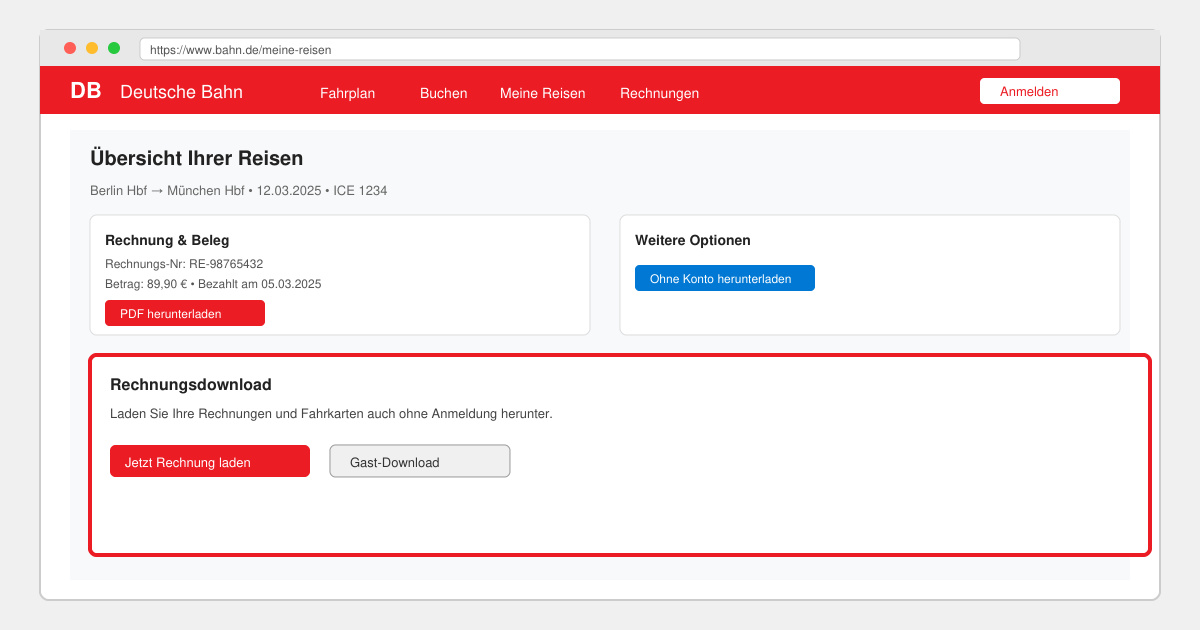The width and height of the screenshot is (1200, 630).
Task: Click the Rechnungsdownload section heading
Action: 191,384
